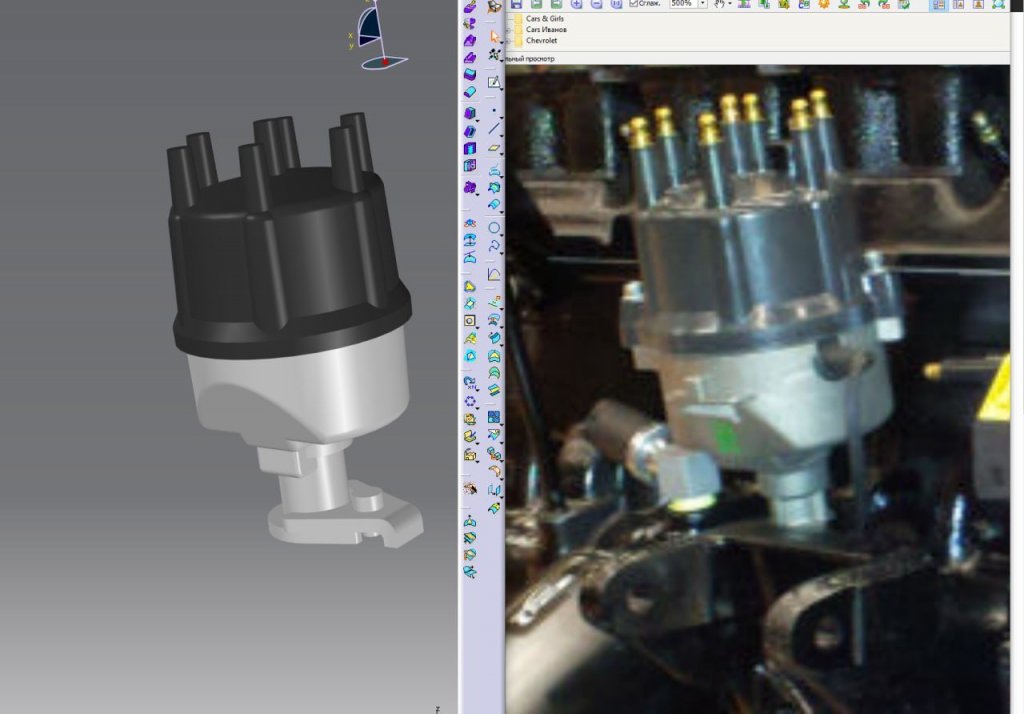Toggle the Сглаж. smoothing checkbox

[x=634, y=5]
